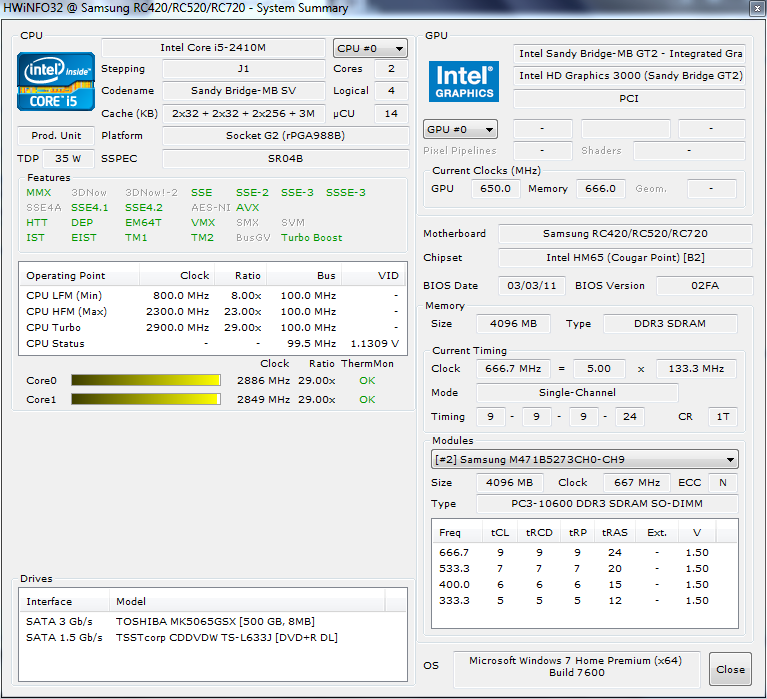
Task: Click the Operating Point column header
Action: [x=79, y=275]
